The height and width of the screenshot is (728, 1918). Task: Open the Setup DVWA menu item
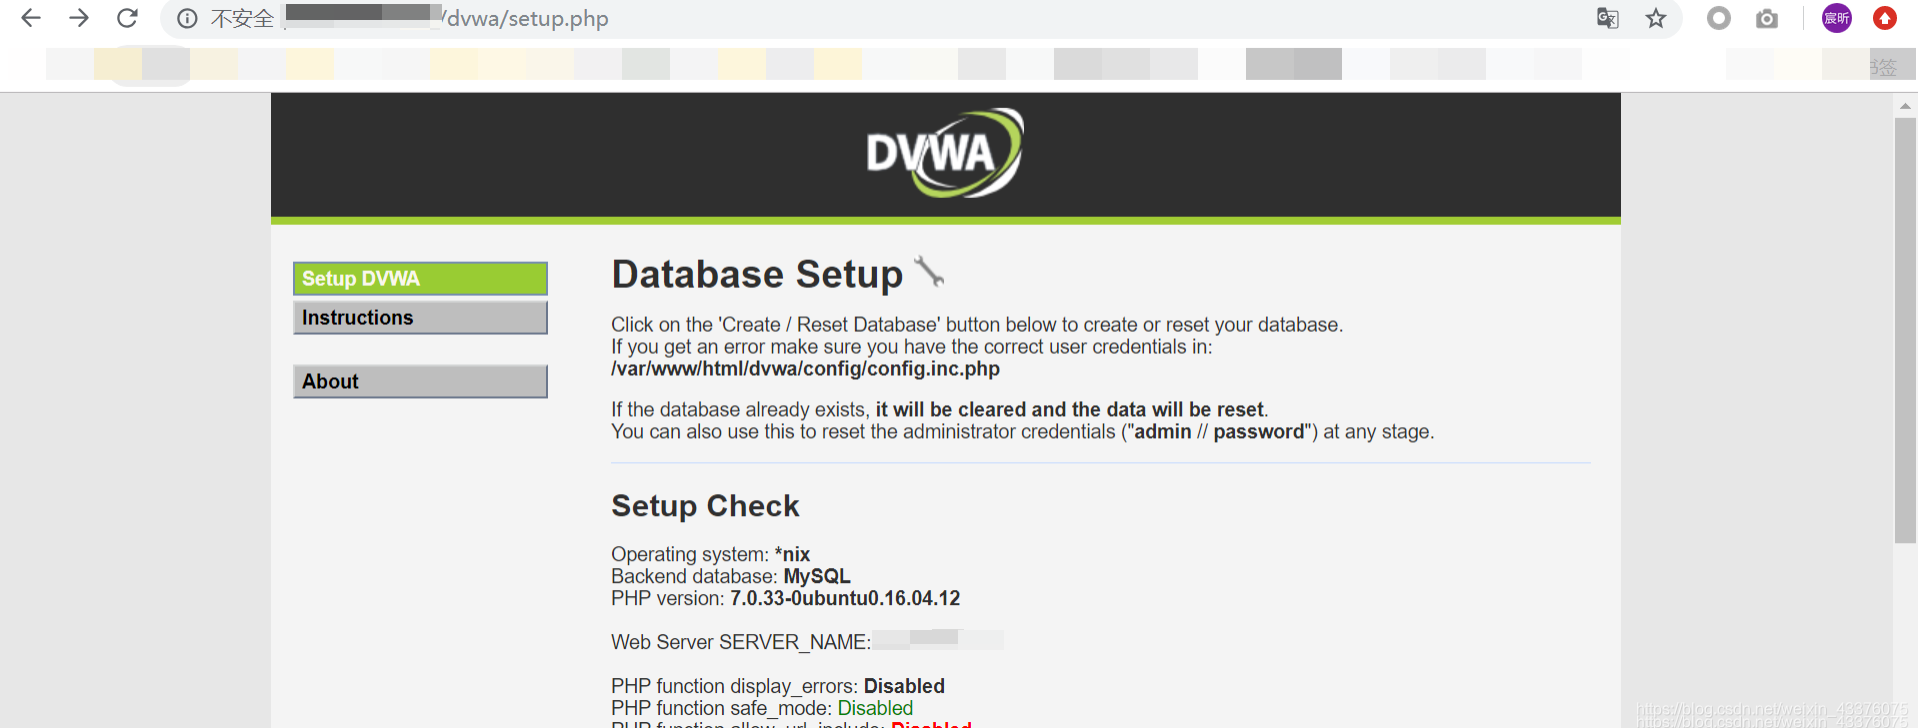[x=420, y=278]
